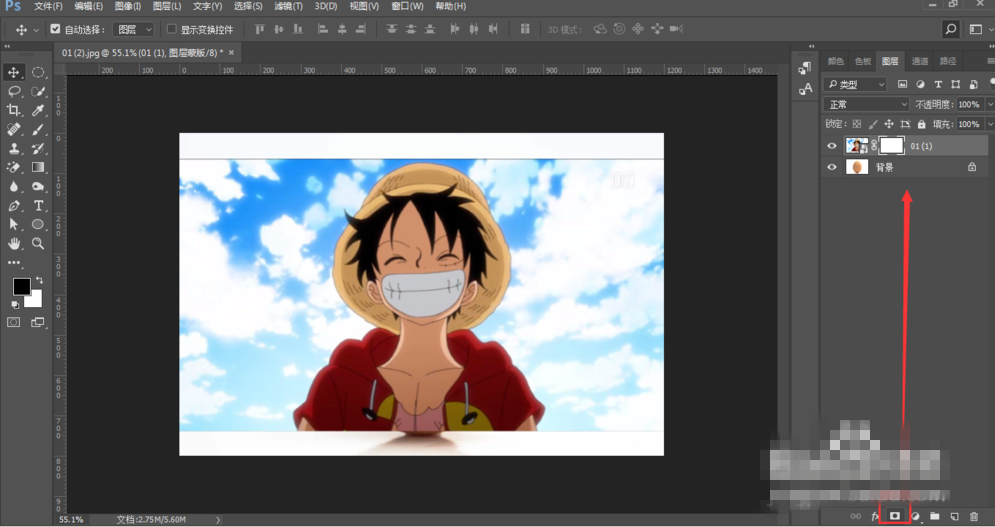Select the Hand tool

point(14,244)
